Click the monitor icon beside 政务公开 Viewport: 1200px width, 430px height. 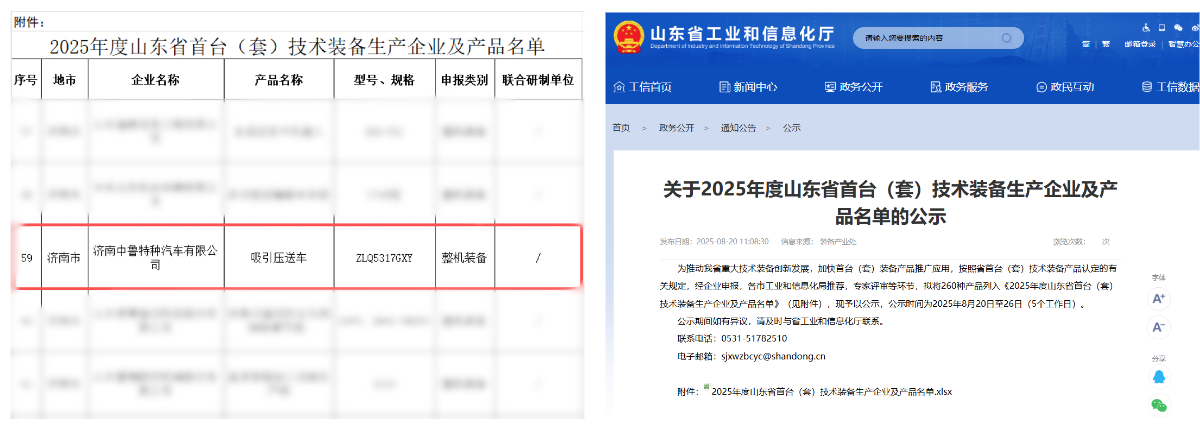click(x=829, y=87)
